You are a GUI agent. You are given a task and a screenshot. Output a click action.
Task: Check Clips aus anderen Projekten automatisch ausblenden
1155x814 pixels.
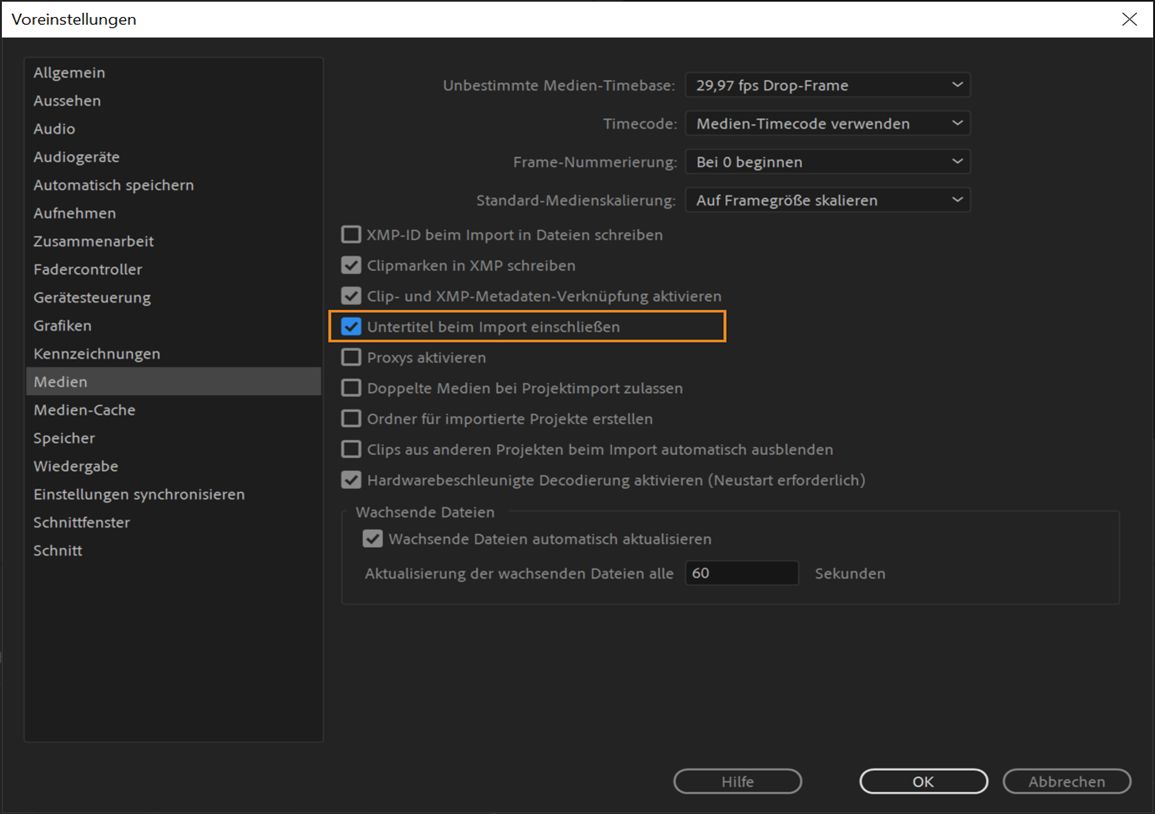pos(351,449)
